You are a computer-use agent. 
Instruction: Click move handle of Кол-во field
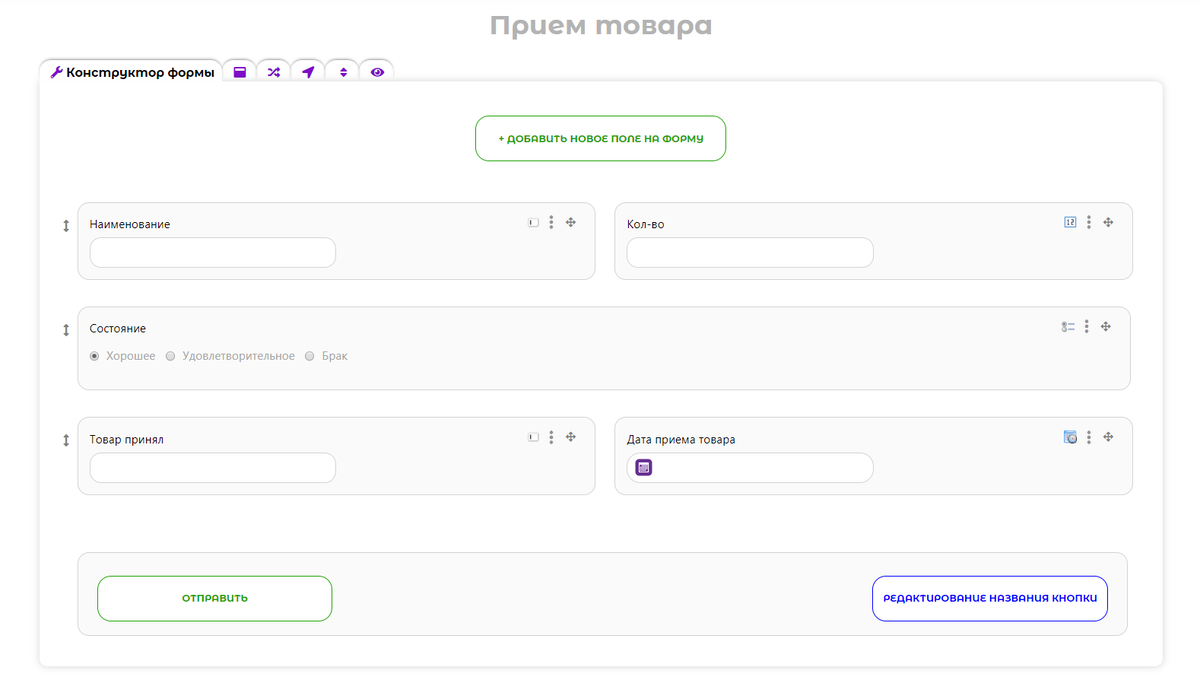tap(1108, 223)
